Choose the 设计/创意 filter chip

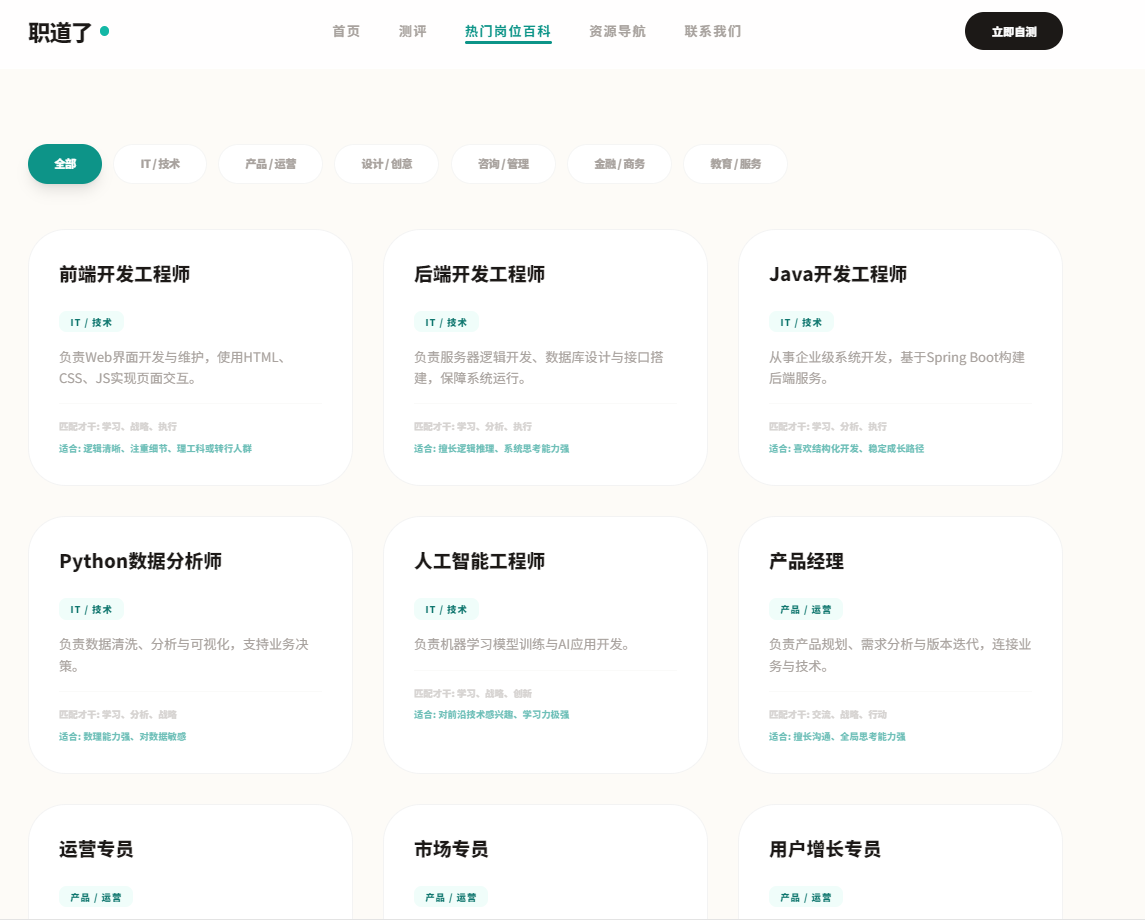tap(386, 164)
